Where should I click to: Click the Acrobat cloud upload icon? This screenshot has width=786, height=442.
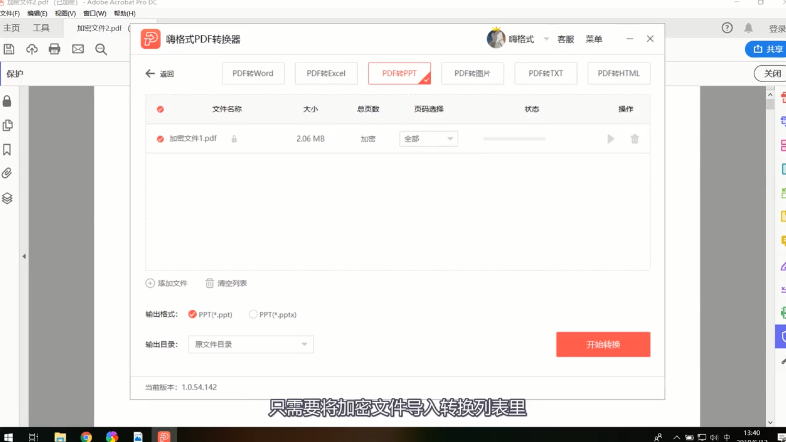click(32, 49)
